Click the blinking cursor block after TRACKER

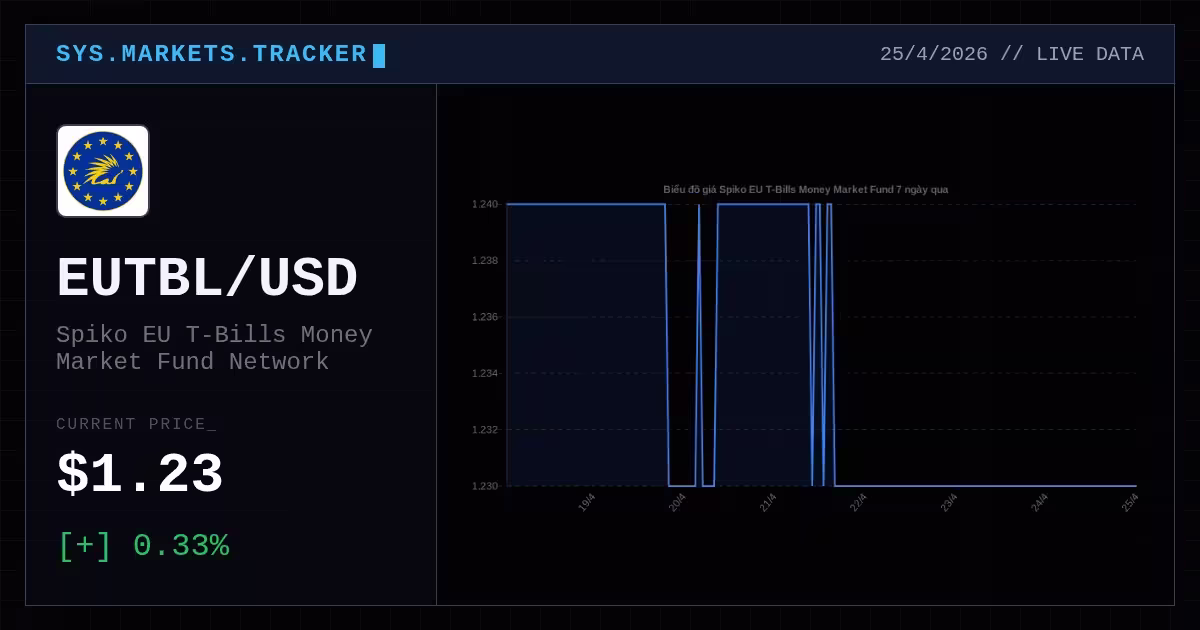tap(379, 55)
